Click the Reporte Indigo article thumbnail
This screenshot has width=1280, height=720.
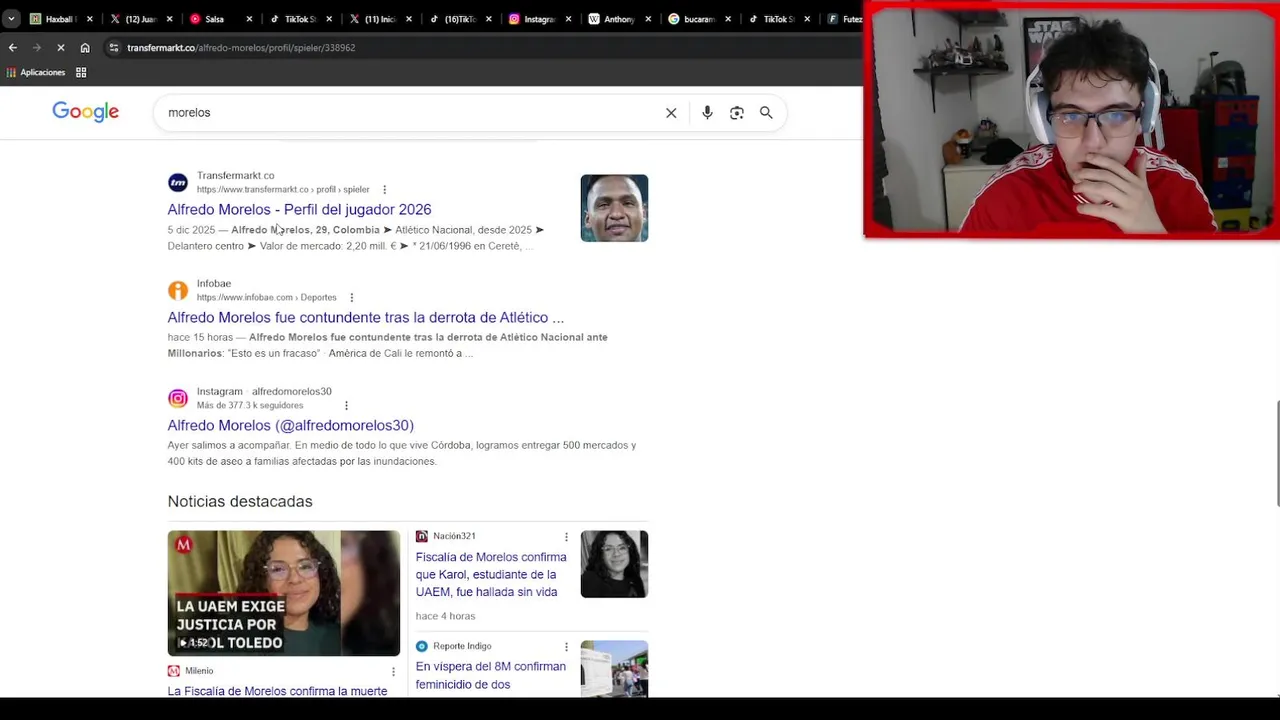(614, 668)
